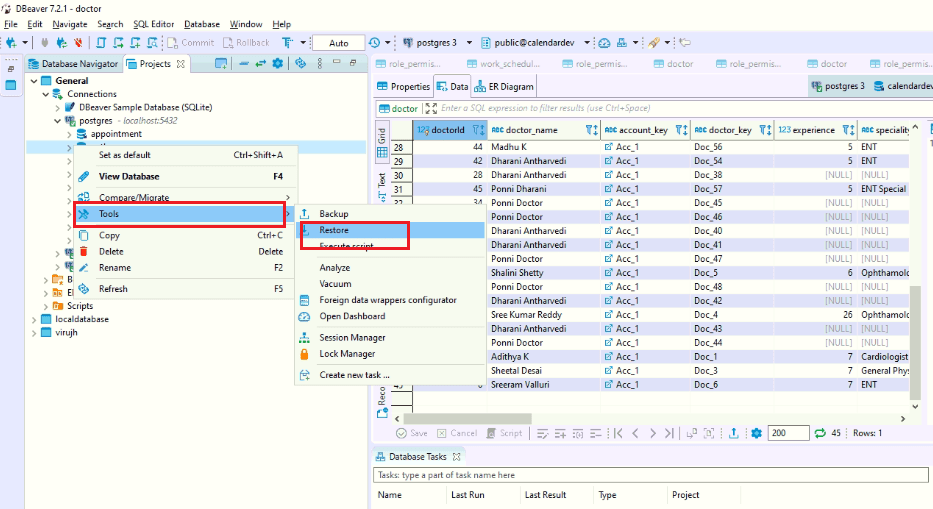Image resolution: width=933 pixels, height=509 pixels.
Task: Go to the last row arrow
Action: [669, 433]
